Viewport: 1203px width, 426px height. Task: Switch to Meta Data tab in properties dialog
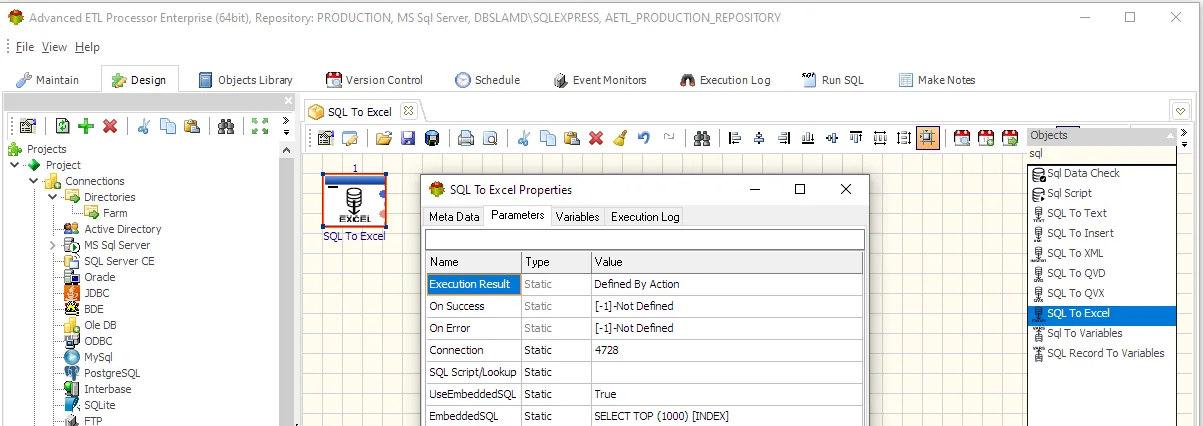click(454, 217)
